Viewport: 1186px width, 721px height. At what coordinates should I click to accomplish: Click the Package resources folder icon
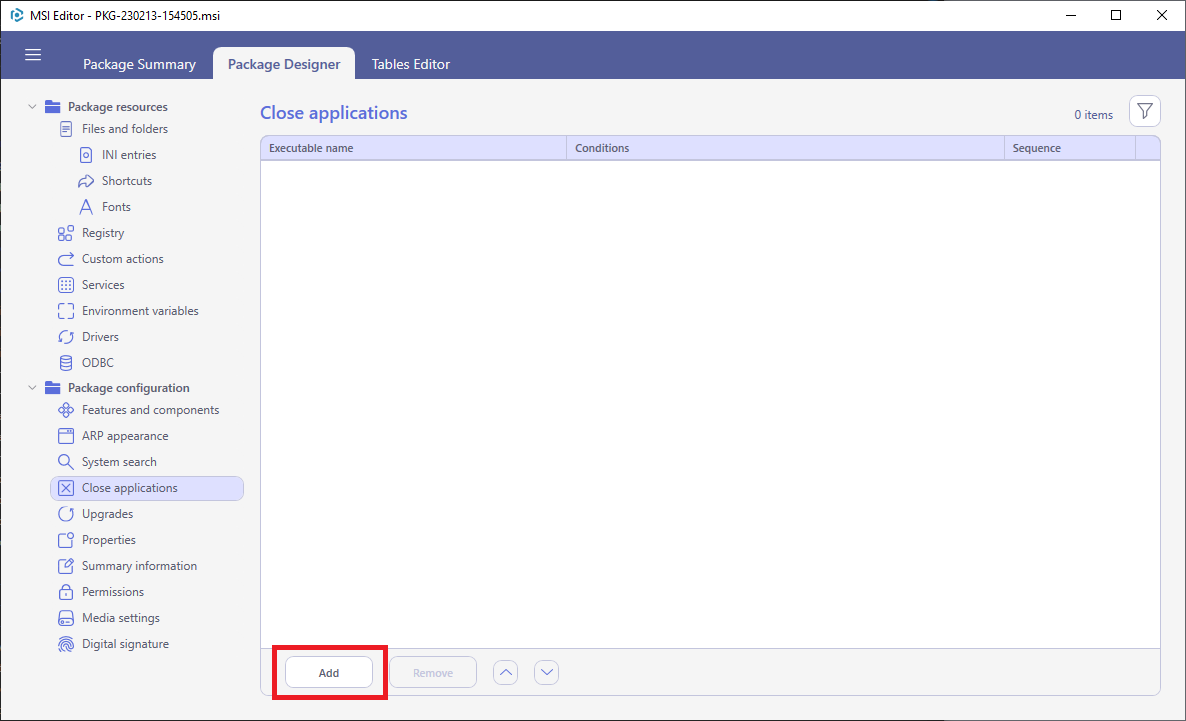point(52,107)
